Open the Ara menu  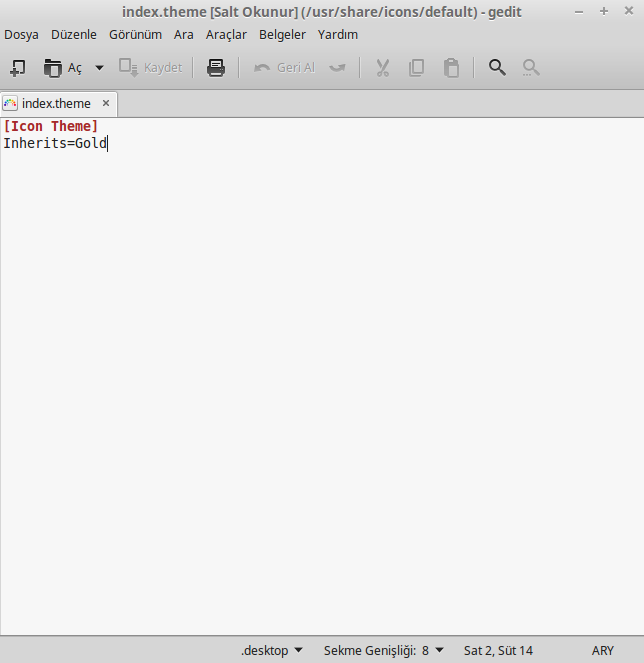click(x=184, y=35)
